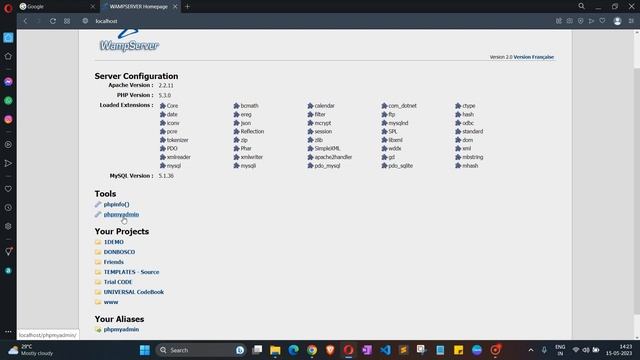
Task: Select the 'apache2handler' extension text
Action: pyautogui.click(x=333, y=157)
